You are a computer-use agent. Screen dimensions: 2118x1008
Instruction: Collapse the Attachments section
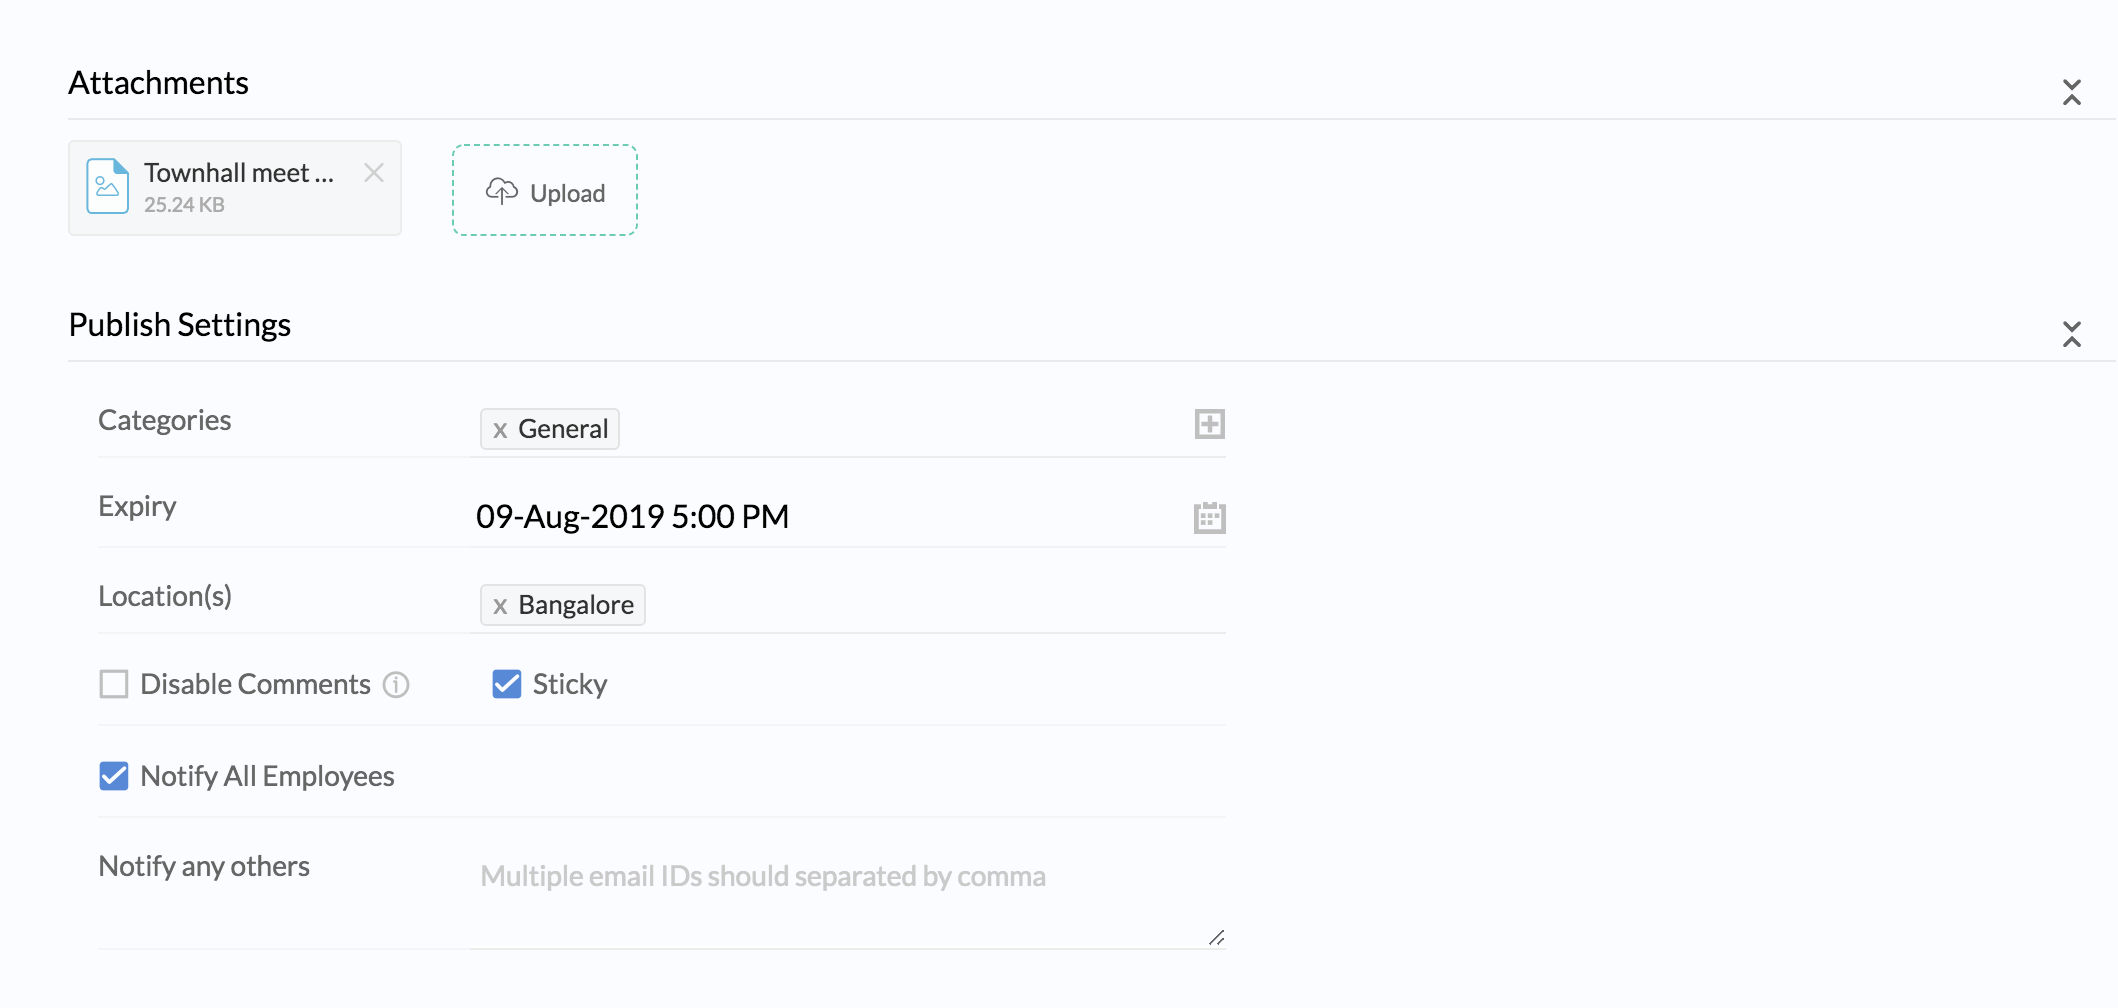(x=2071, y=93)
